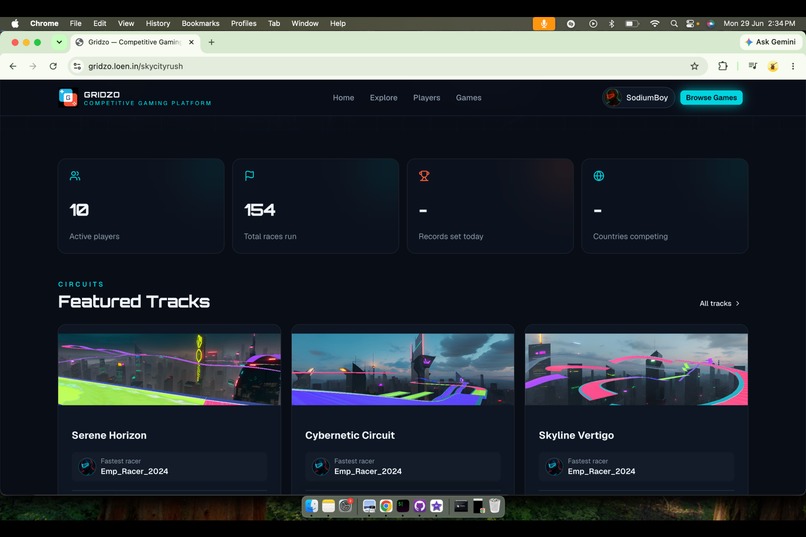Open Spotlight search in the menu bar
The image size is (806, 537).
[x=674, y=24]
